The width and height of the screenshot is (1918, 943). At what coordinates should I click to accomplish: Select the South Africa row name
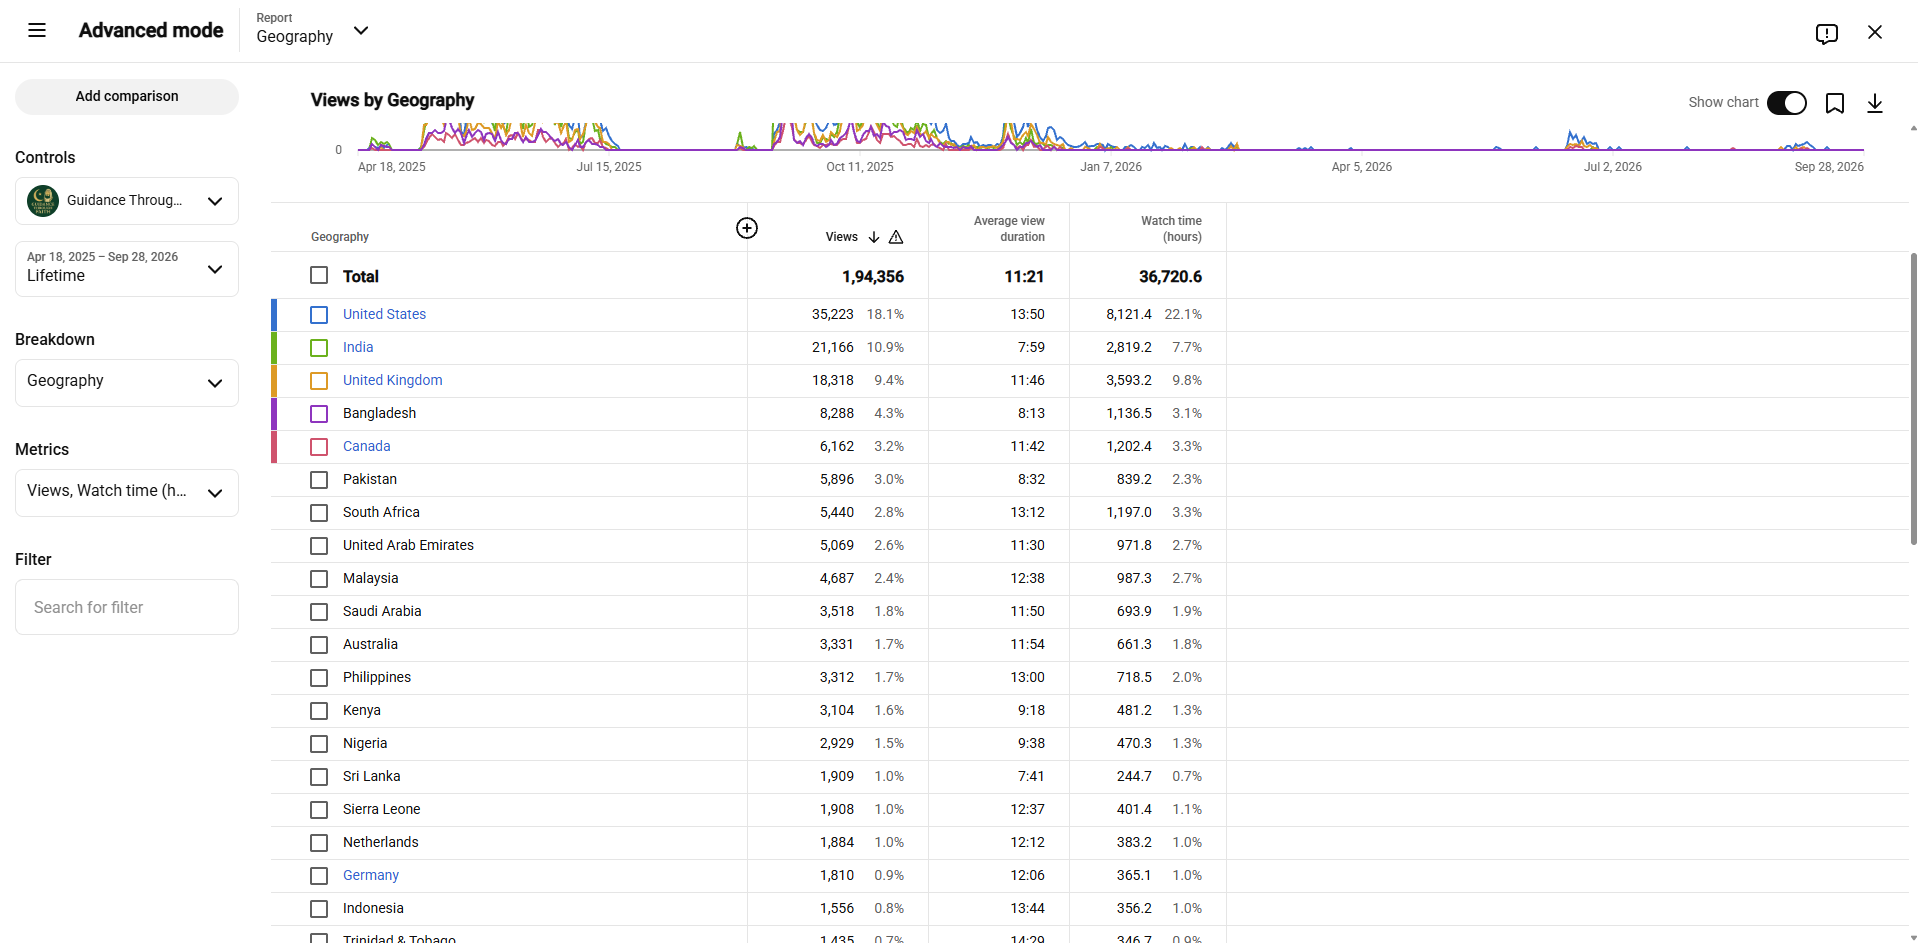pos(381,512)
